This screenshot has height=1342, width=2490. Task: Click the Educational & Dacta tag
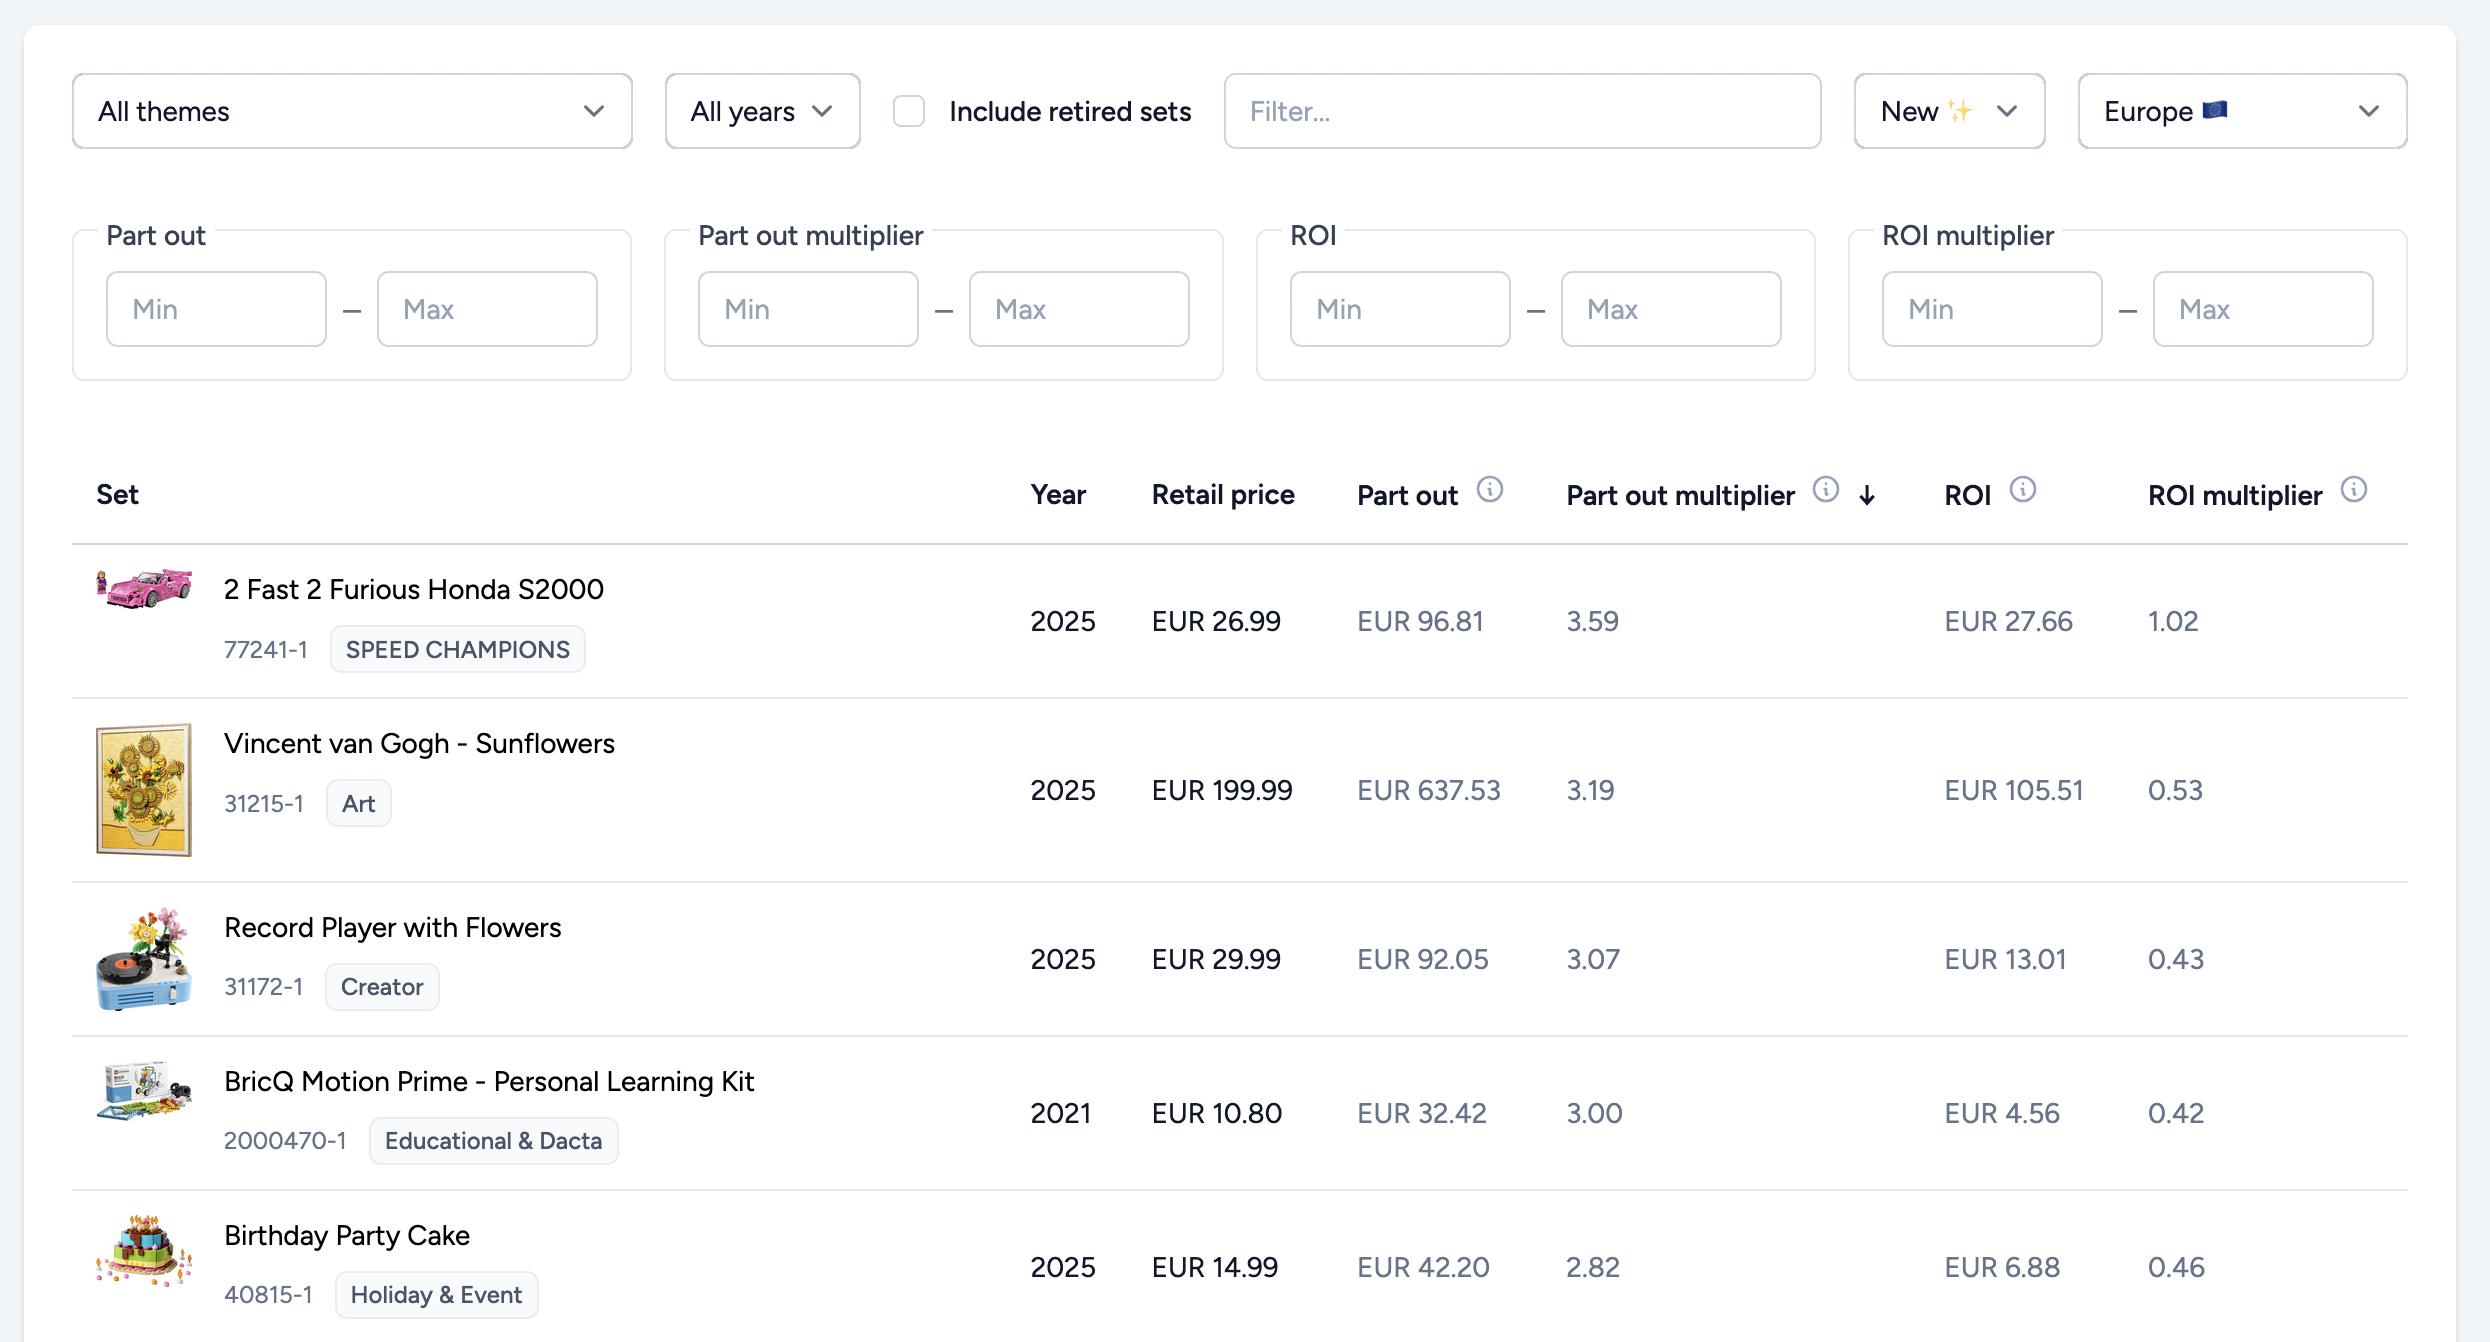[494, 1141]
